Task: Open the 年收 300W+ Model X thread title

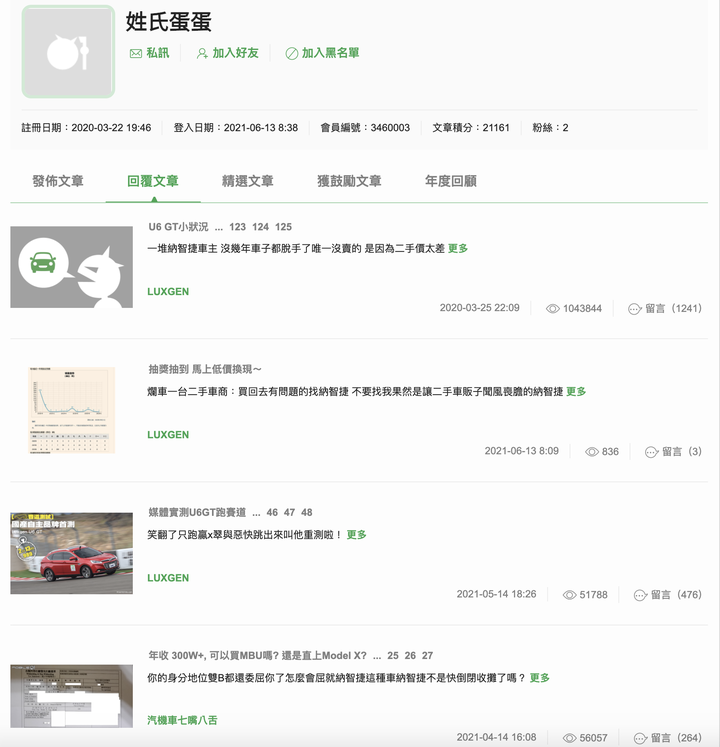Action: (x=257, y=656)
